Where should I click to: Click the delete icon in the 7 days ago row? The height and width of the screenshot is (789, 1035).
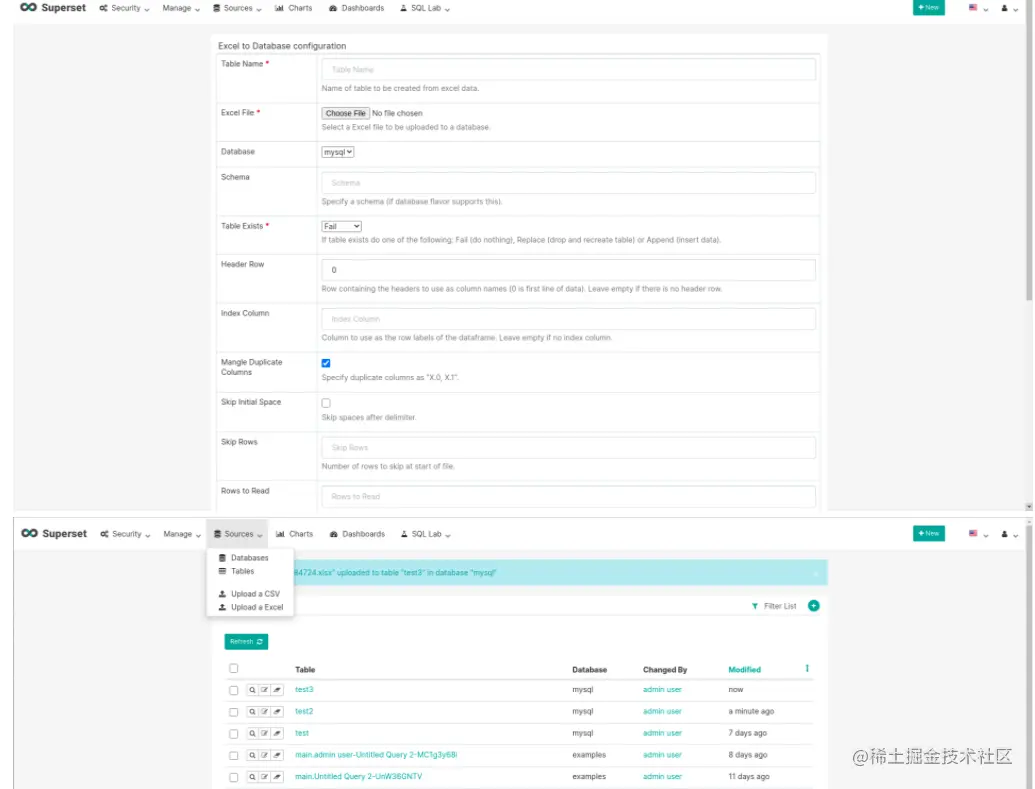pyautogui.click(x=277, y=734)
